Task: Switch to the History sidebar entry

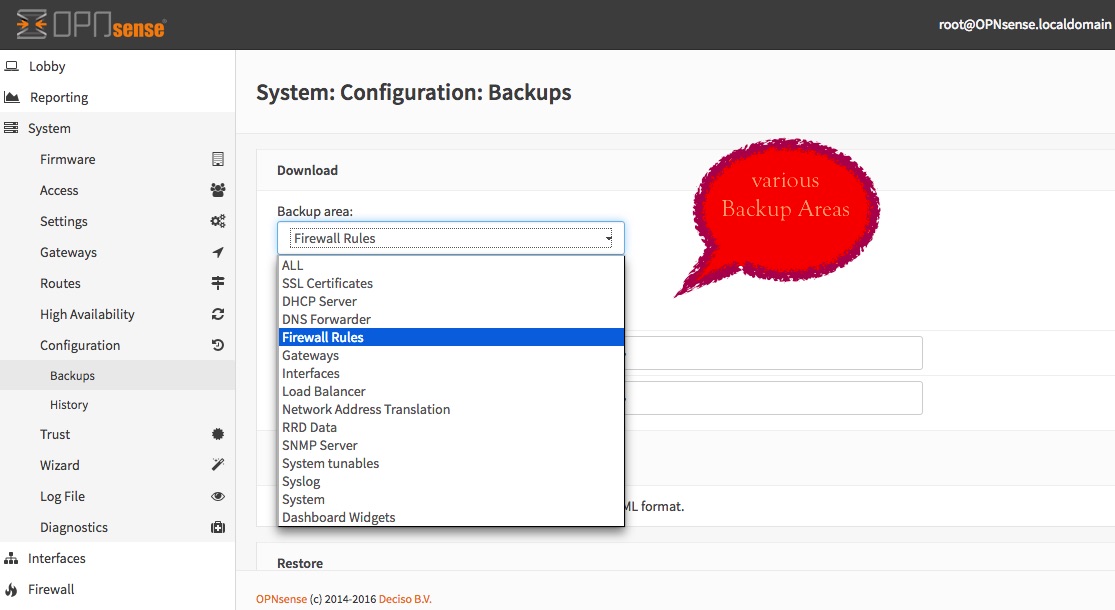Action: [68, 404]
